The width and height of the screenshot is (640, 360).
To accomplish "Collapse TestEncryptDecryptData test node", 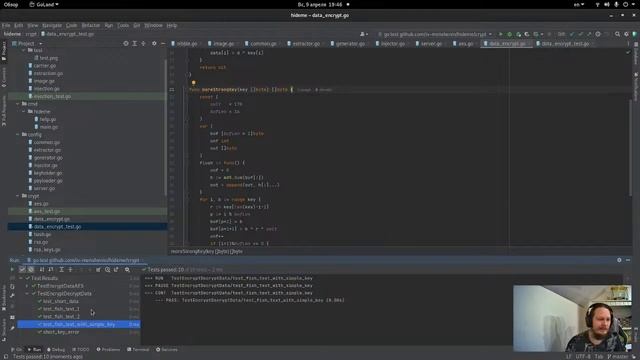I will coord(27,294).
